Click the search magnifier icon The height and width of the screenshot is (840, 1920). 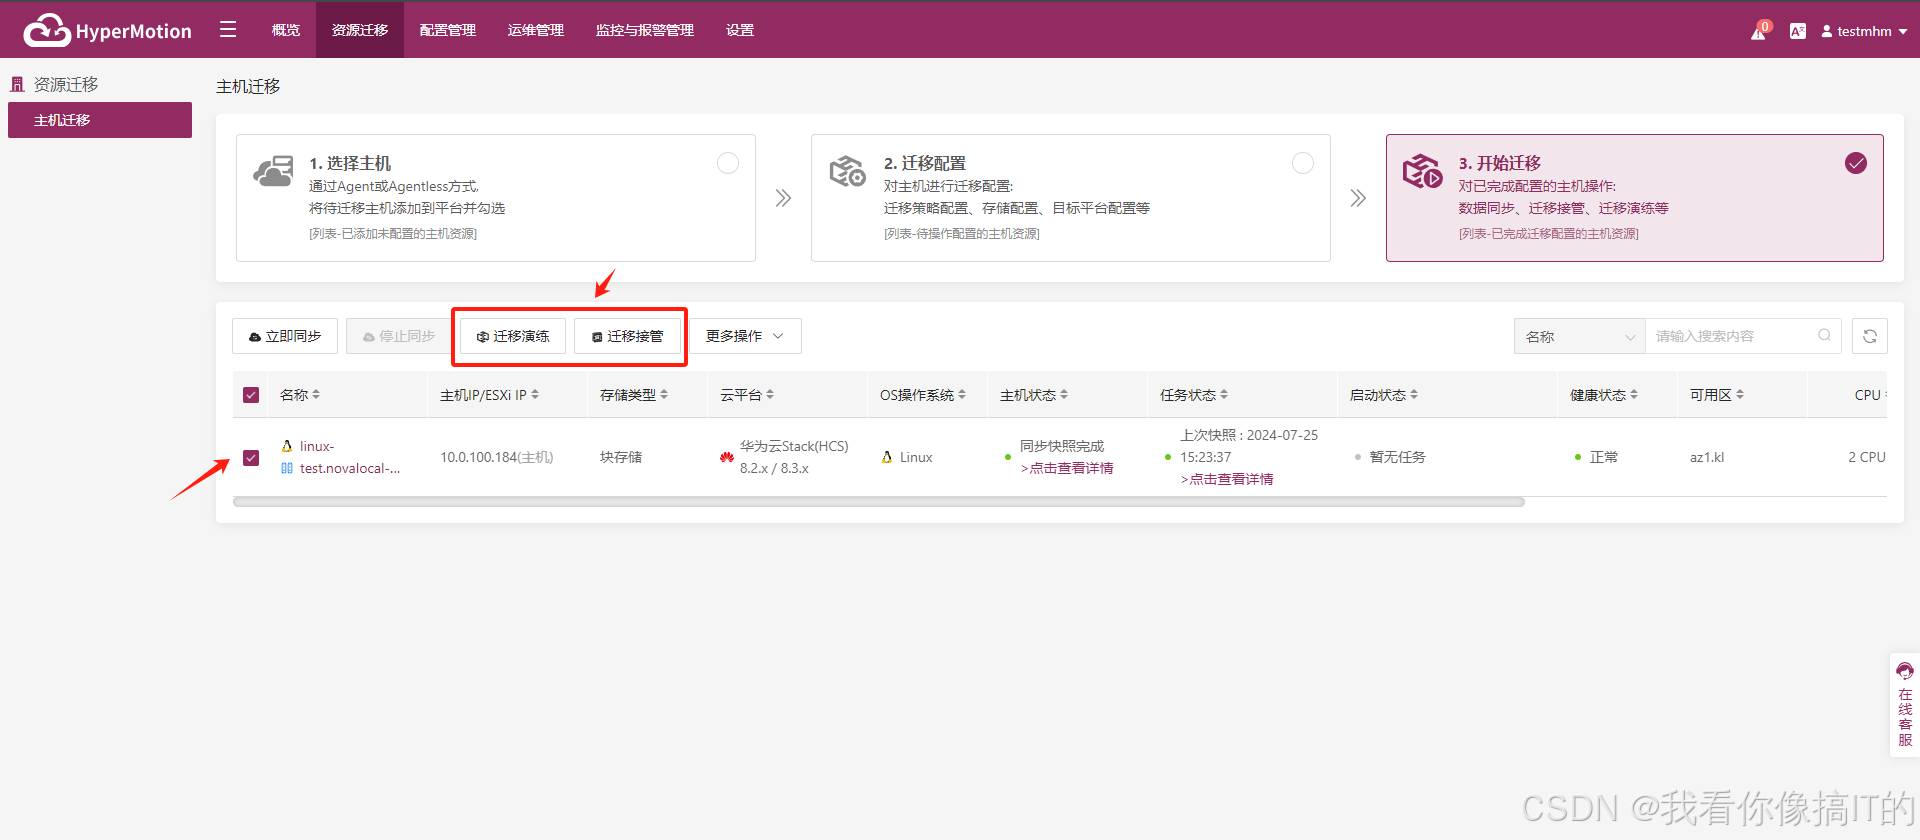pyautogui.click(x=1824, y=336)
